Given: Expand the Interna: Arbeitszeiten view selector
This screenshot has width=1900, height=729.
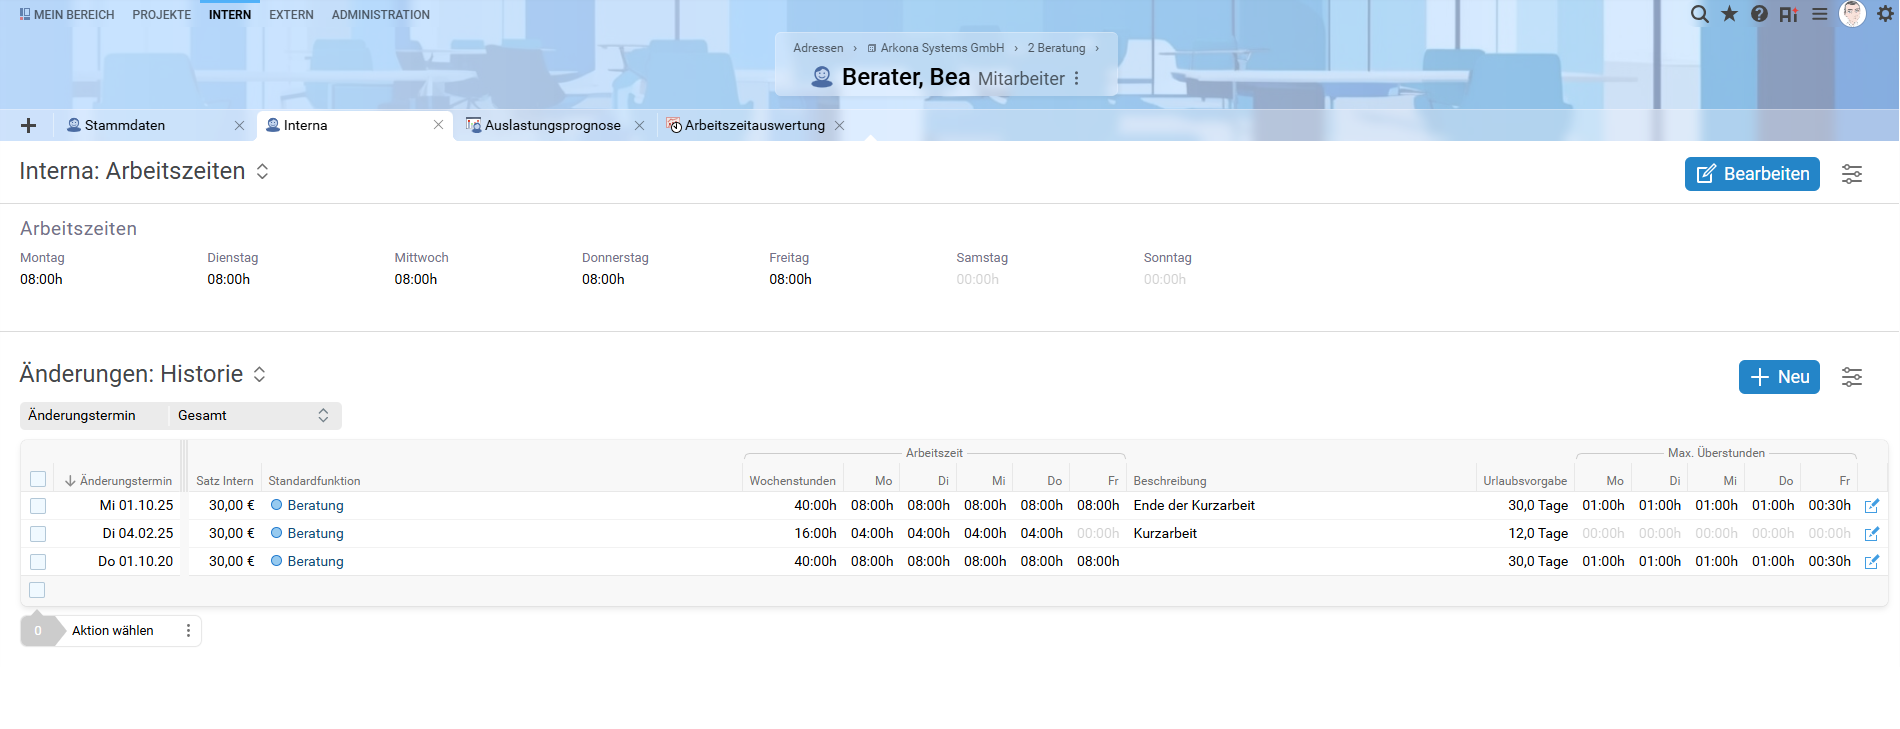Looking at the screenshot, I should coord(262,171).
